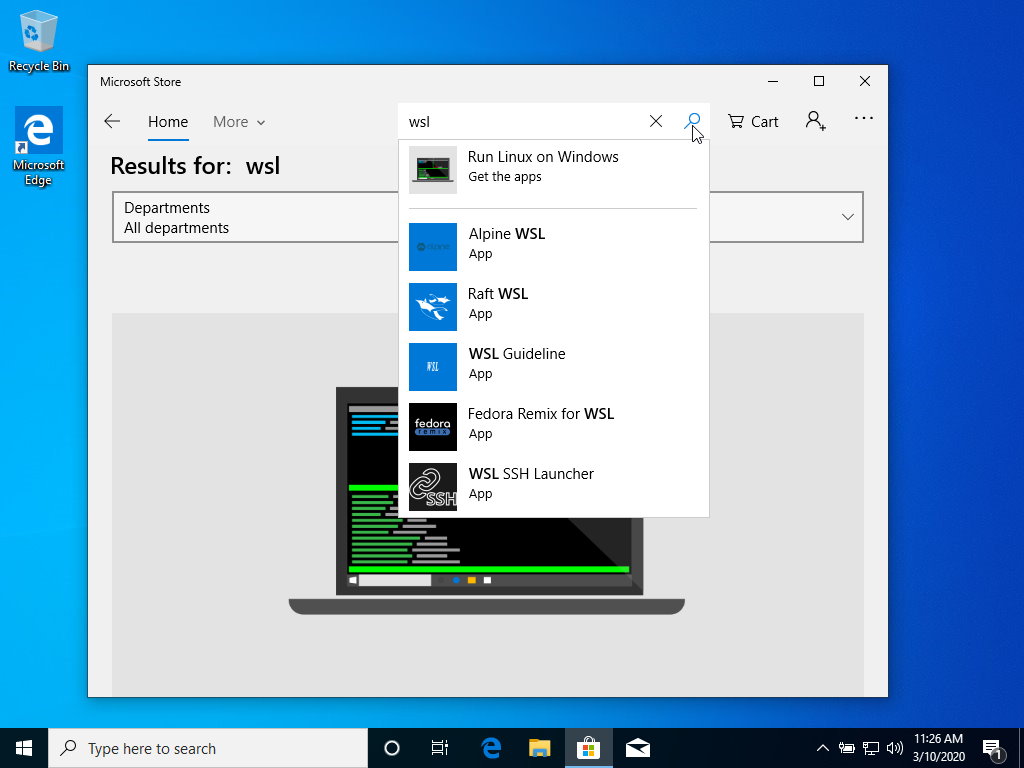Select WSL SSH Launcher suggestion
Screen dimensions: 1024x768
[553, 487]
